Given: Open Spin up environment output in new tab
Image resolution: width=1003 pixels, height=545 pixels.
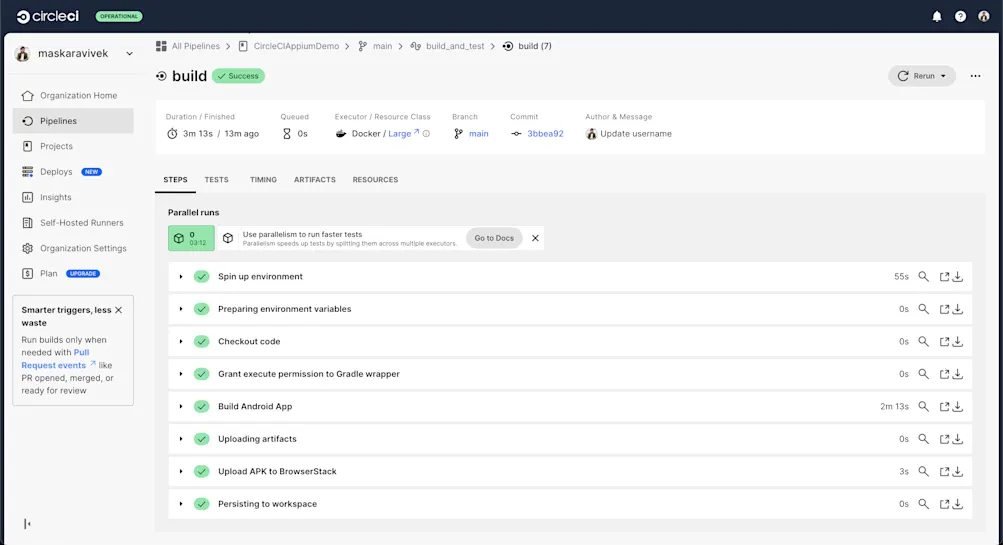Looking at the screenshot, I should pos(944,276).
